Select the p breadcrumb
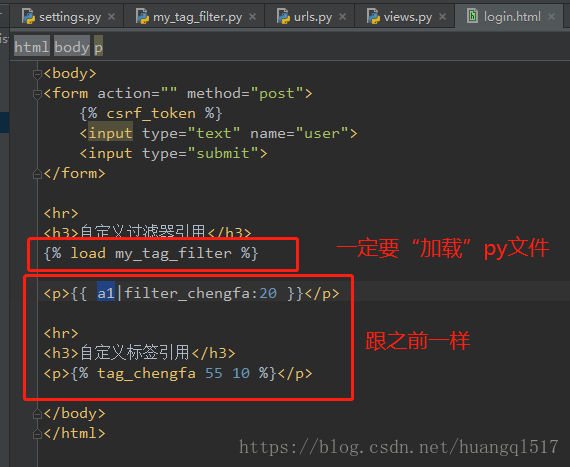 pos(99,46)
